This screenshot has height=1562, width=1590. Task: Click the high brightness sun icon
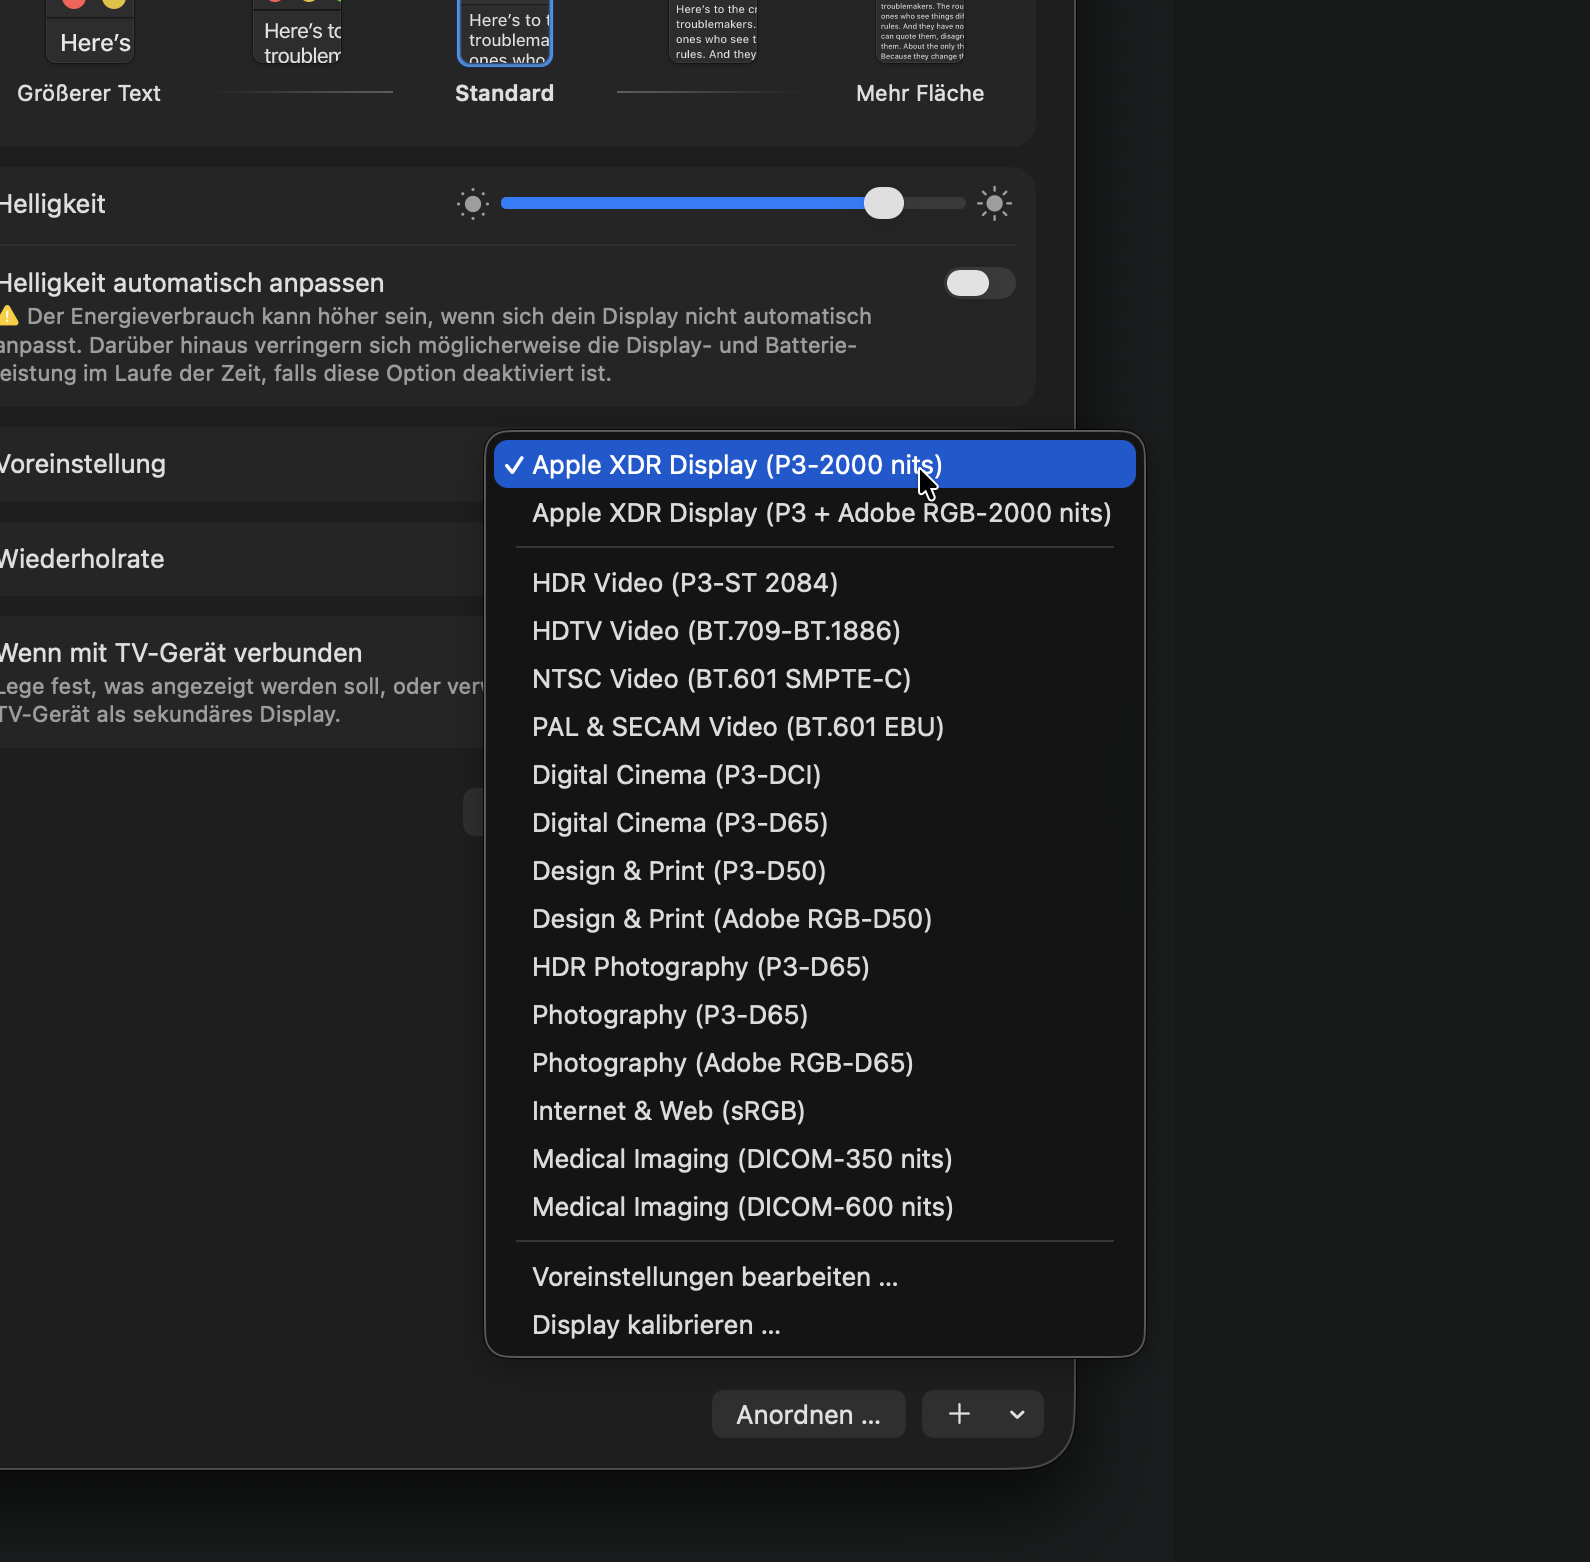pos(994,204)
